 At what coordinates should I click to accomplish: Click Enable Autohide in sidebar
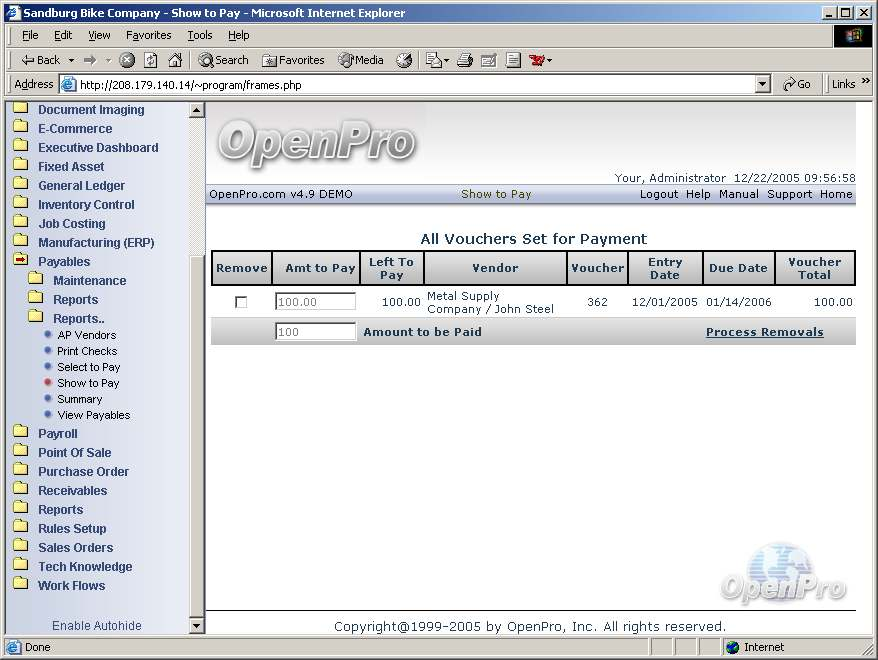[97, 626]
